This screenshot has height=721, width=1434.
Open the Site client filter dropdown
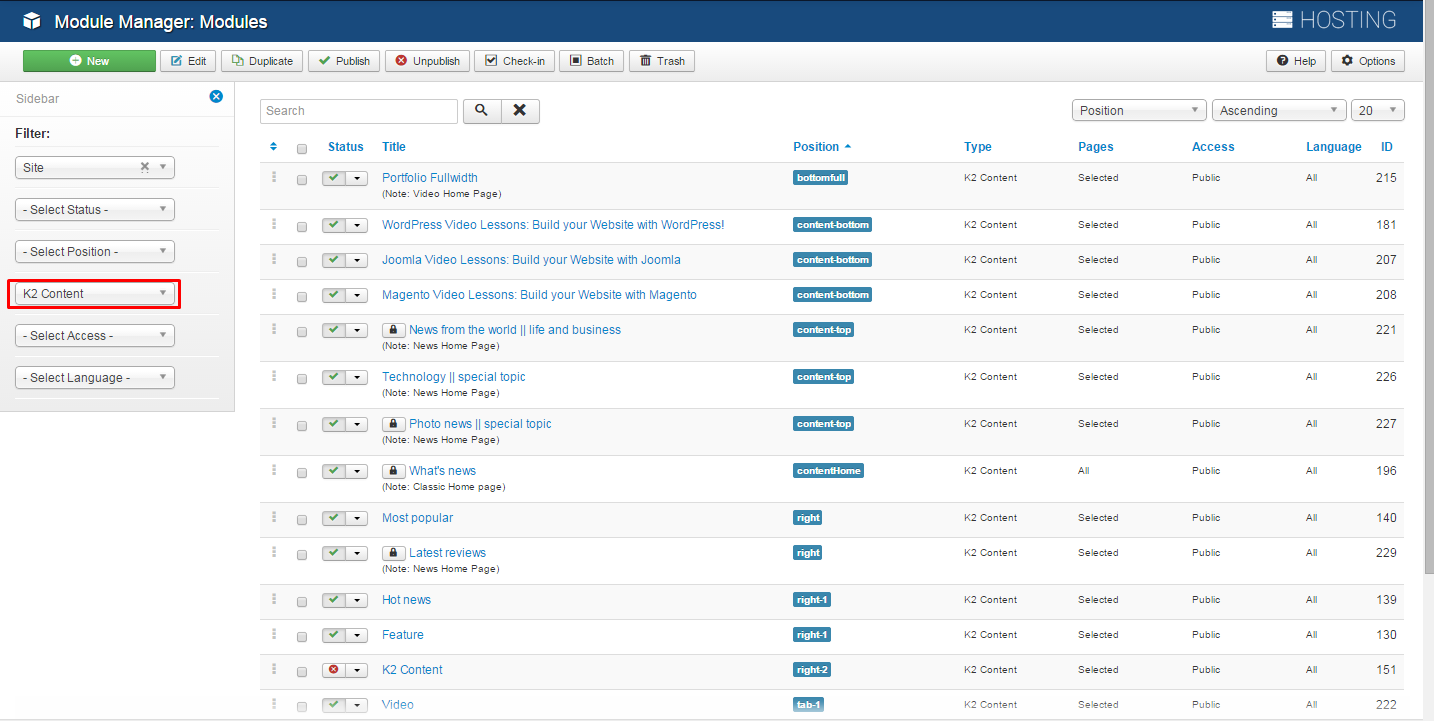pos(95,167)
